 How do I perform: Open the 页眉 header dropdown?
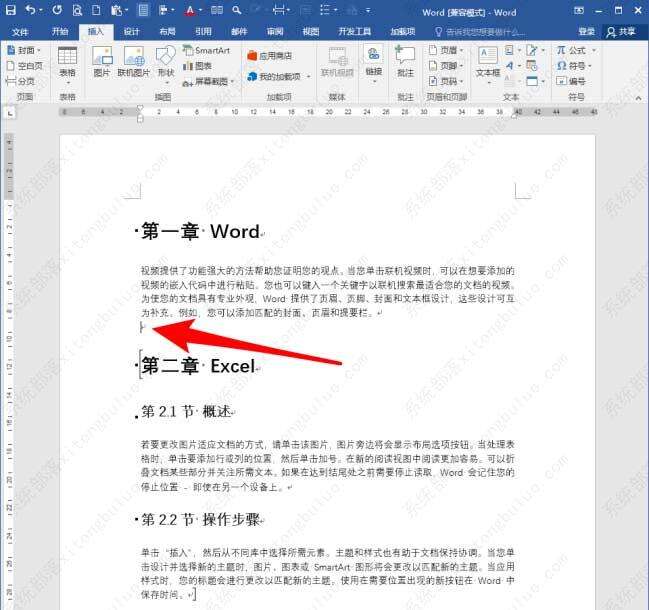462,50
